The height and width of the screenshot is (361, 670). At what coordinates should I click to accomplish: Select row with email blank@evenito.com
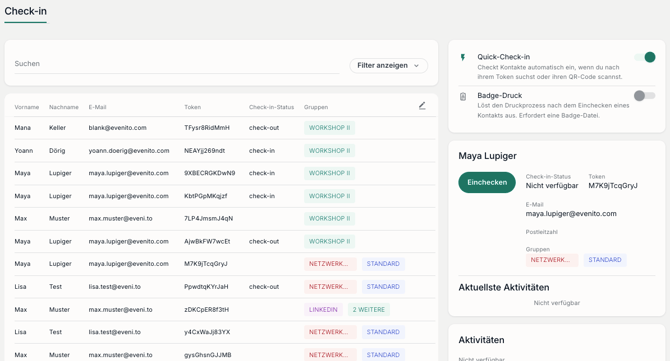click(x=225, y=128)
